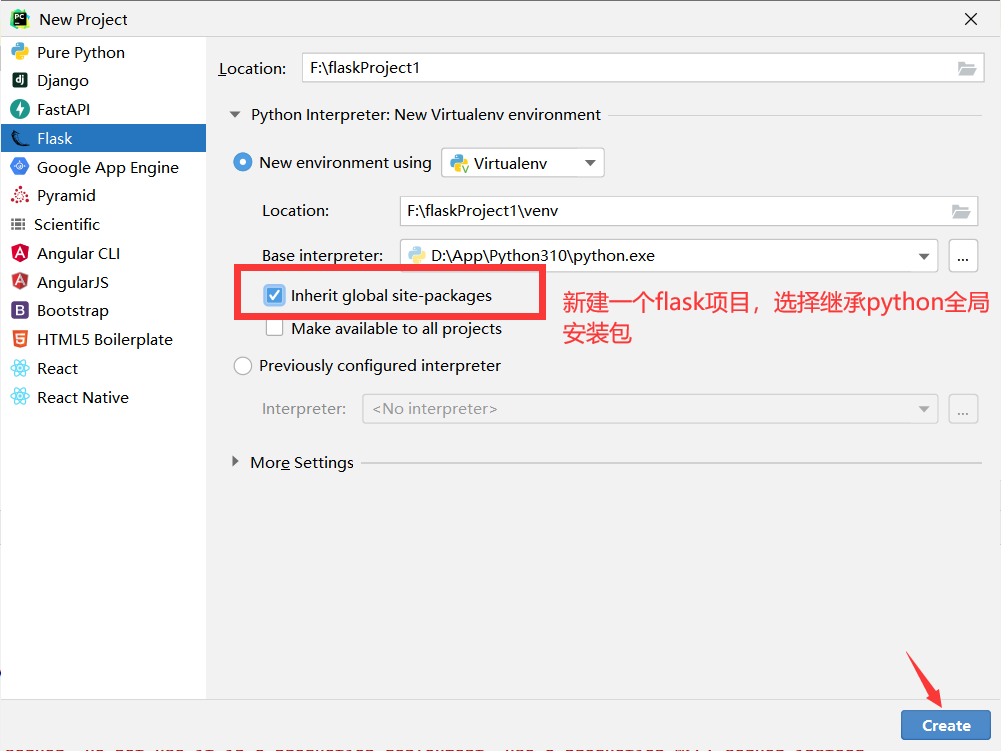Switch to the Scientific project type
This screenshot has height=751, width=1001.
coord(74,224)
